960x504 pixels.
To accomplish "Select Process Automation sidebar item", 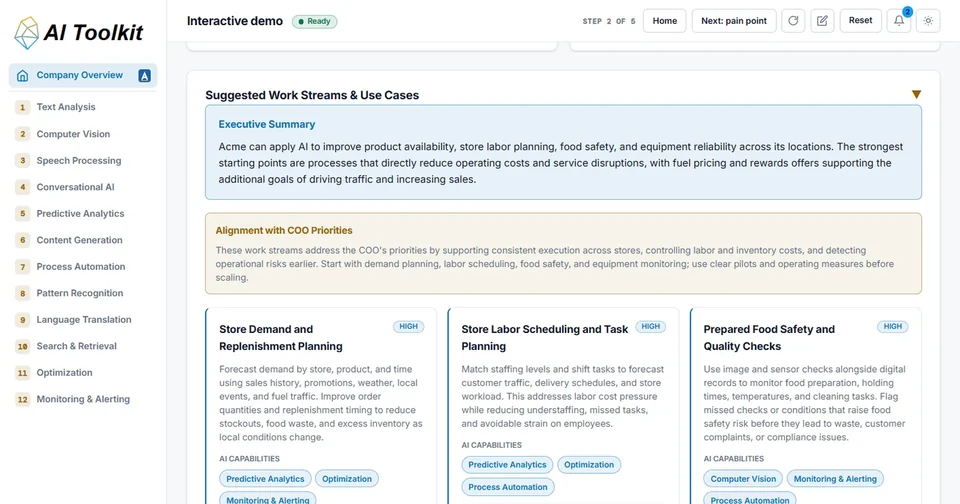I will (x=83, y=266).
